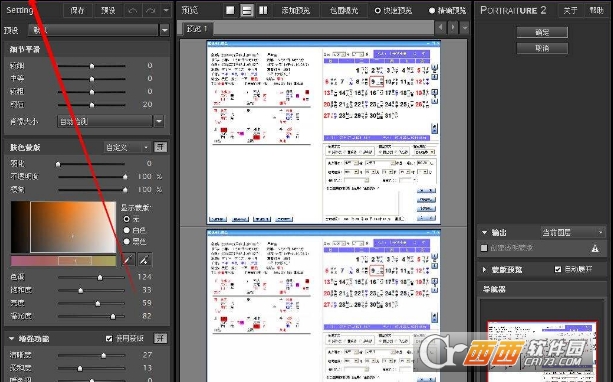Image resolution: width=613 pixels, height=382 pixels.
Task: Click the lower preview image pane
Action: pos(323,306)
